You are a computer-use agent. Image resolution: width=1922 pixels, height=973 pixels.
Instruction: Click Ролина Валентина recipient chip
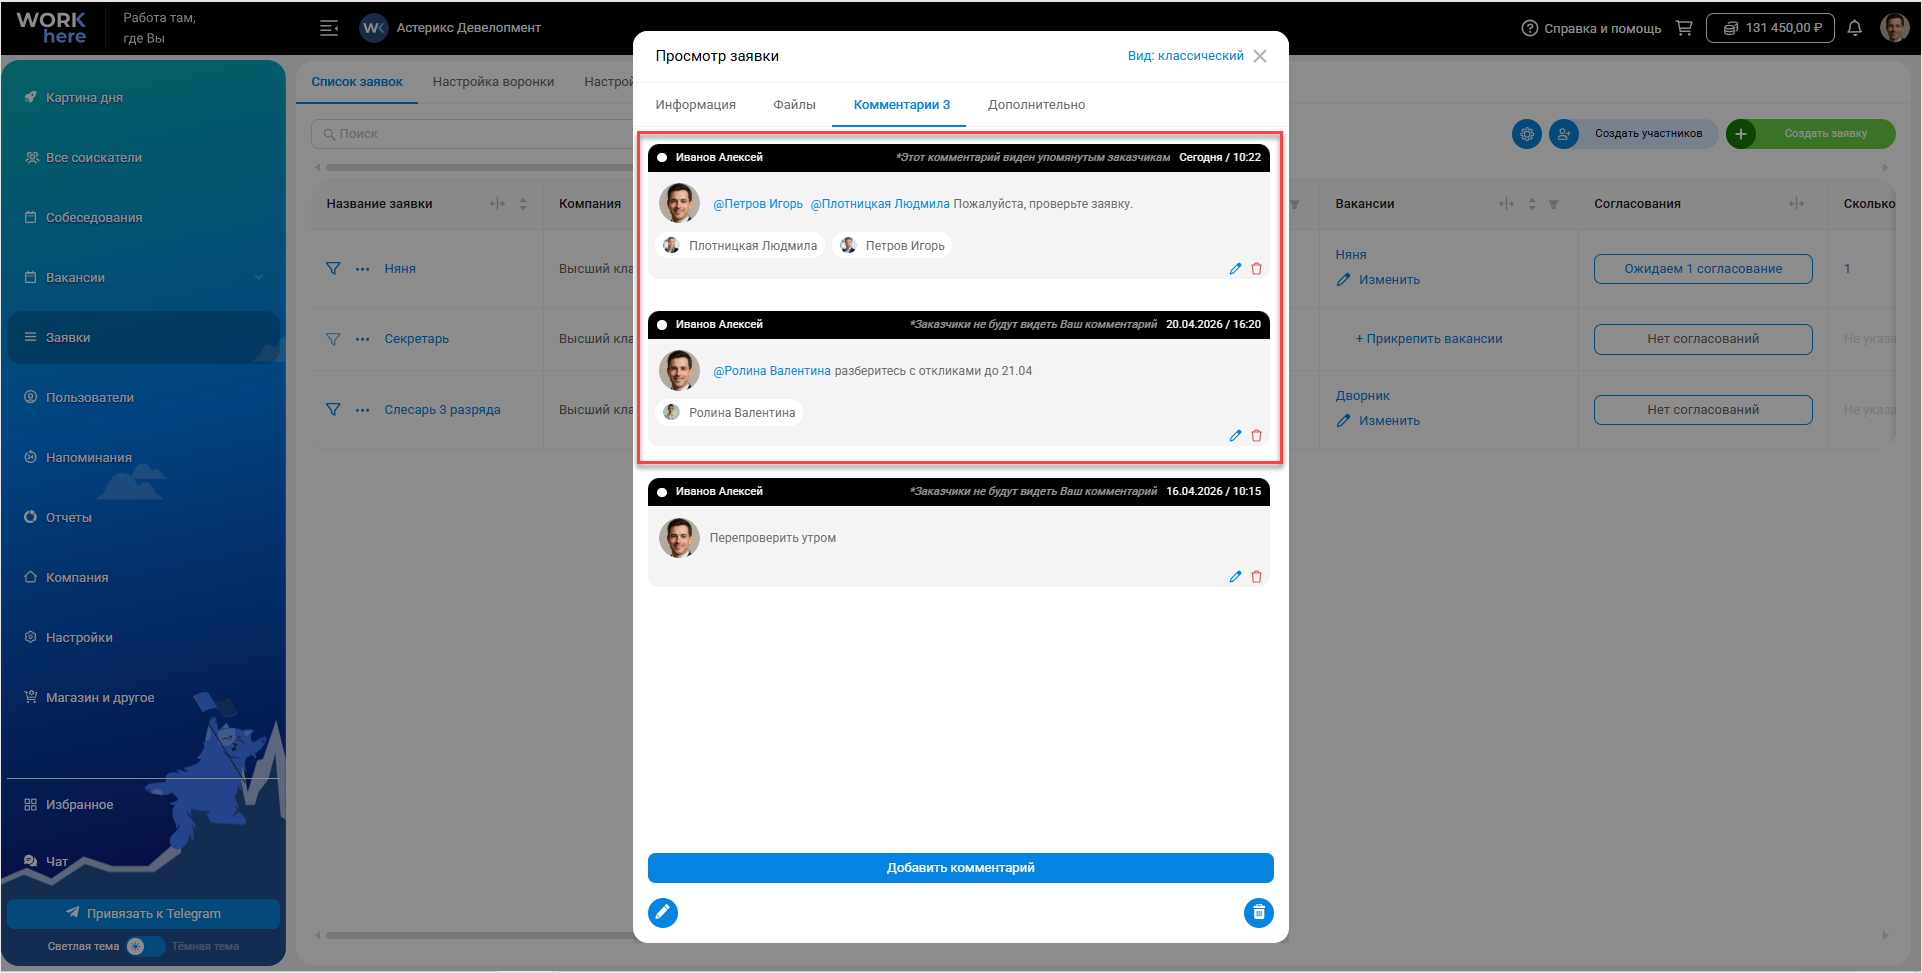click(x=729, y=413)
